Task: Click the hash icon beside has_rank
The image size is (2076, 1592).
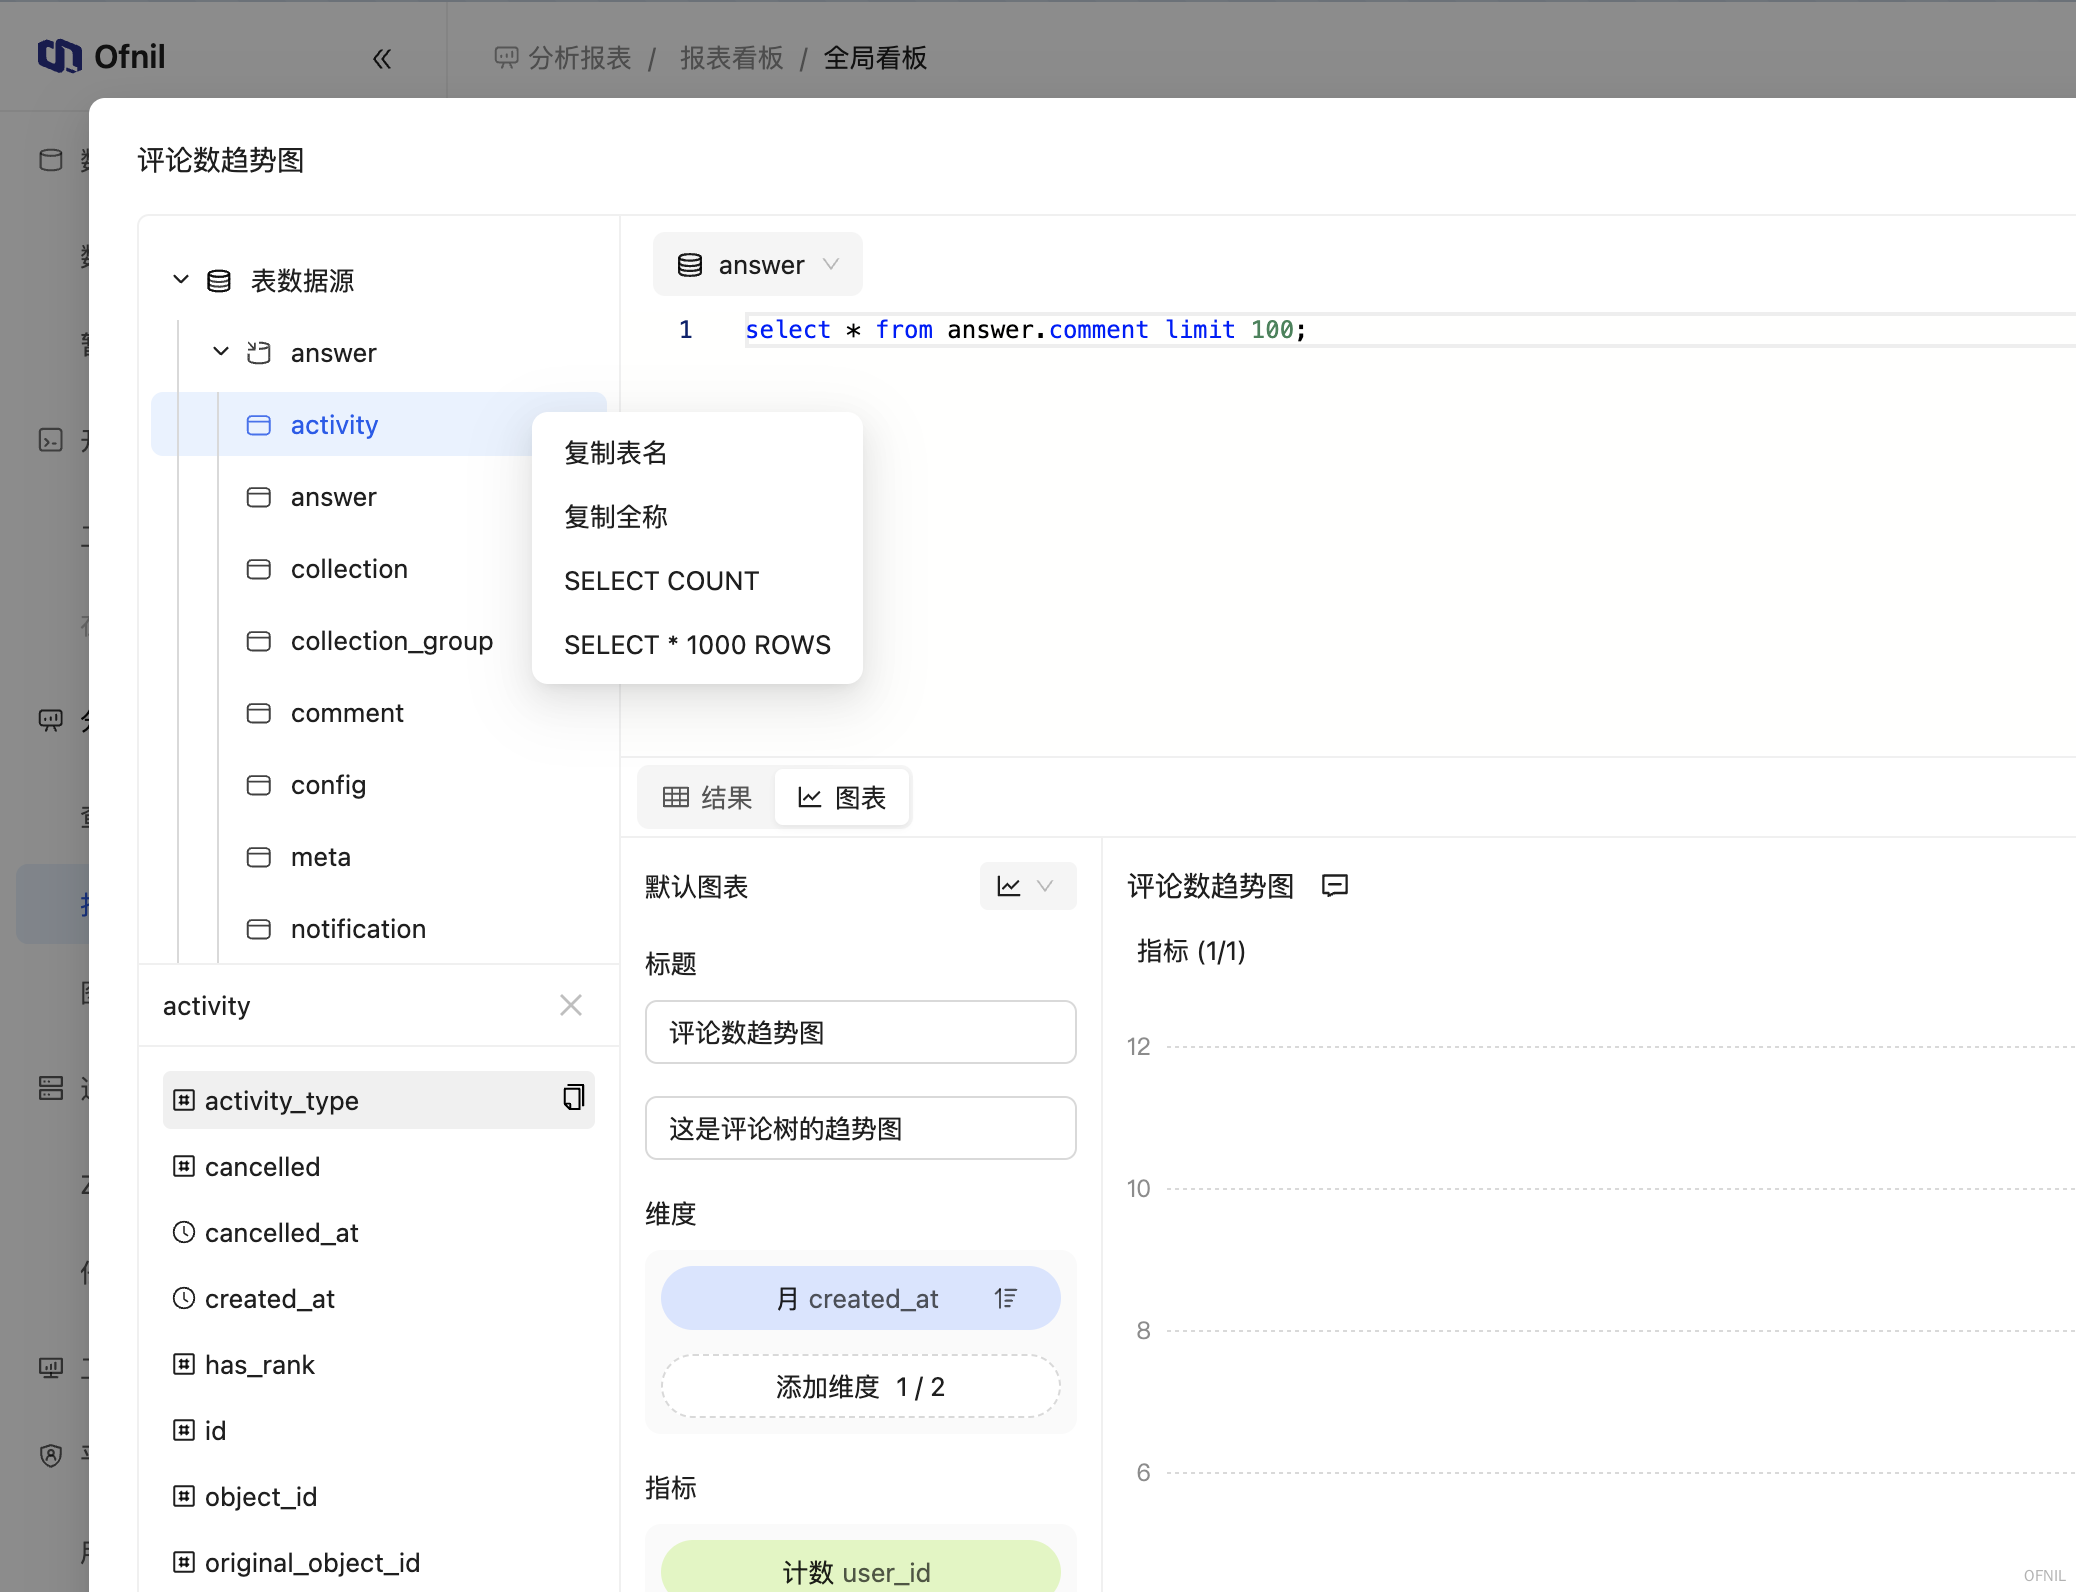Action: 184,1364
